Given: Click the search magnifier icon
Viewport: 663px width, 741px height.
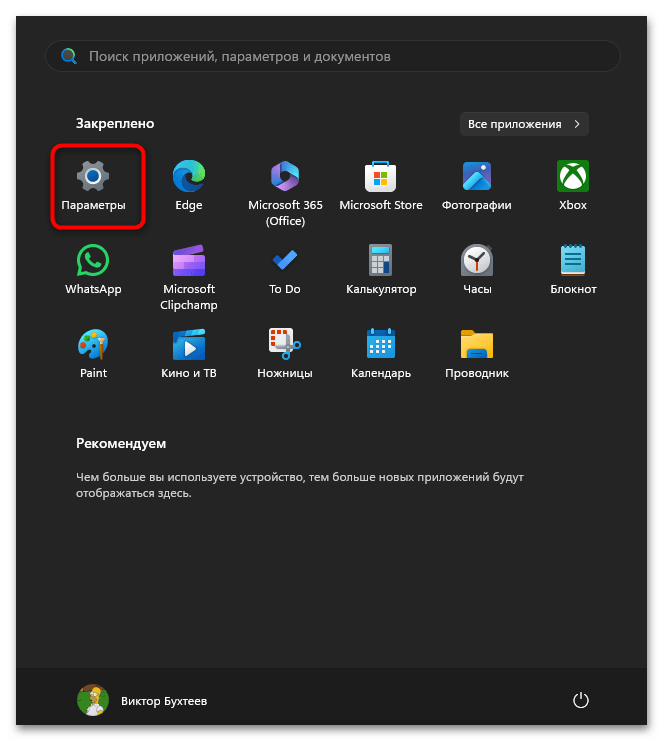Looking at the screenshot, I should 69,56.
